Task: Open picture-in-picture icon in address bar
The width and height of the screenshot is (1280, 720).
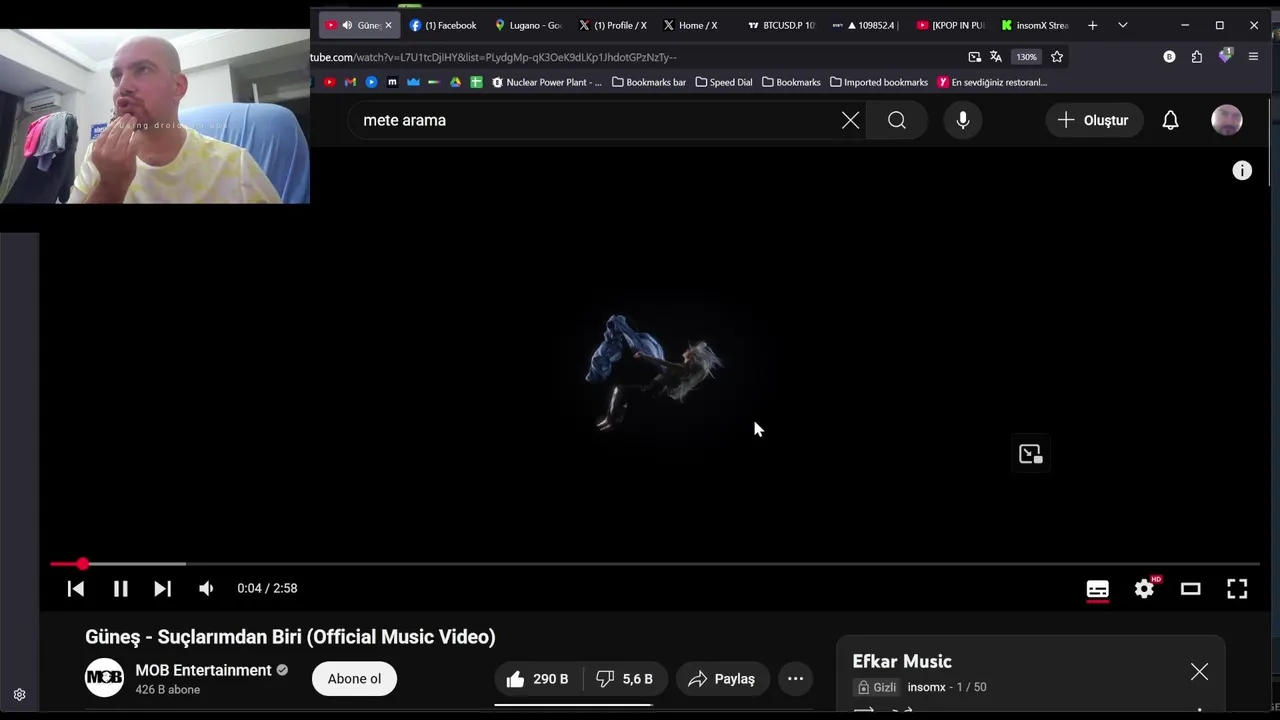Action: (x=974, y=57)
